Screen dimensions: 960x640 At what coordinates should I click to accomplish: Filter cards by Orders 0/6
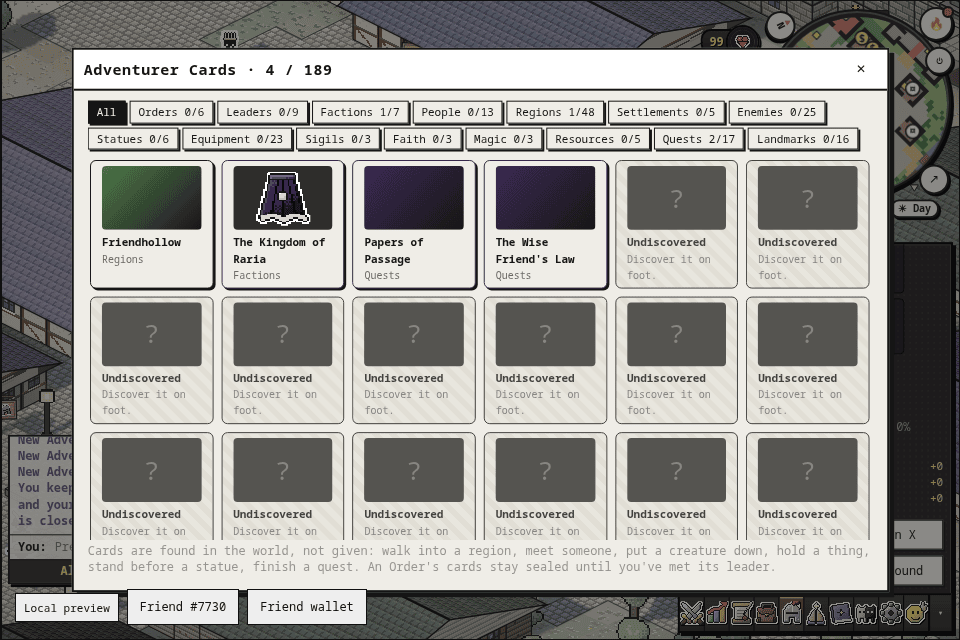171,112
